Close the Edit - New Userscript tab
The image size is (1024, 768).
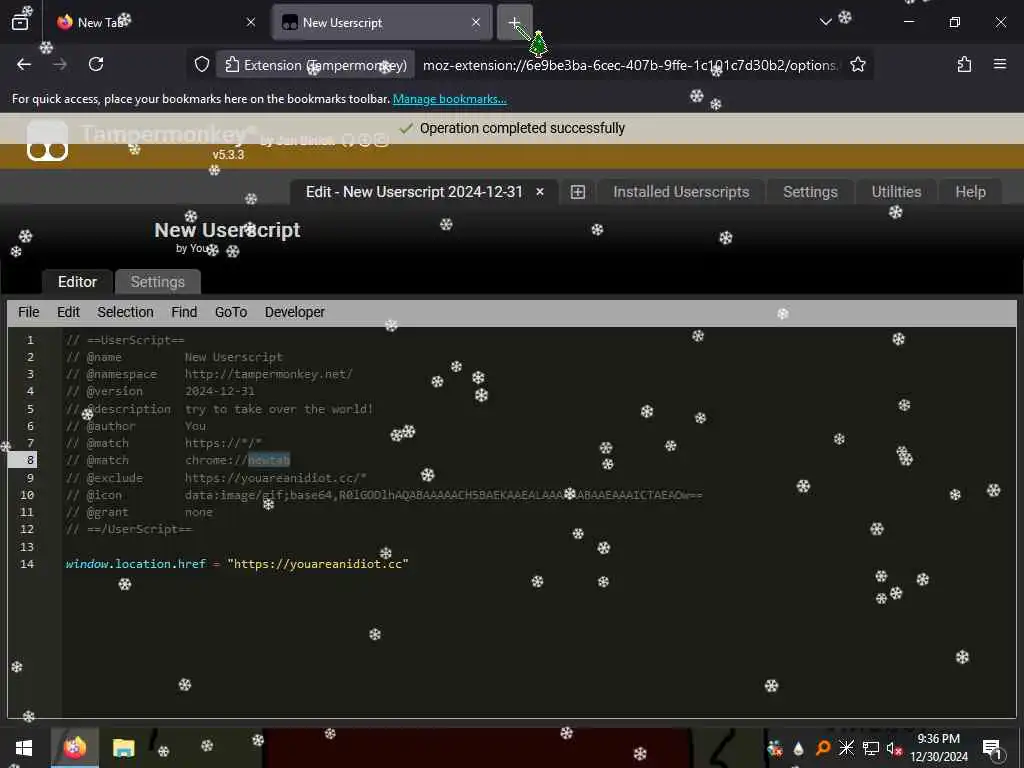[x=540, y=192]
